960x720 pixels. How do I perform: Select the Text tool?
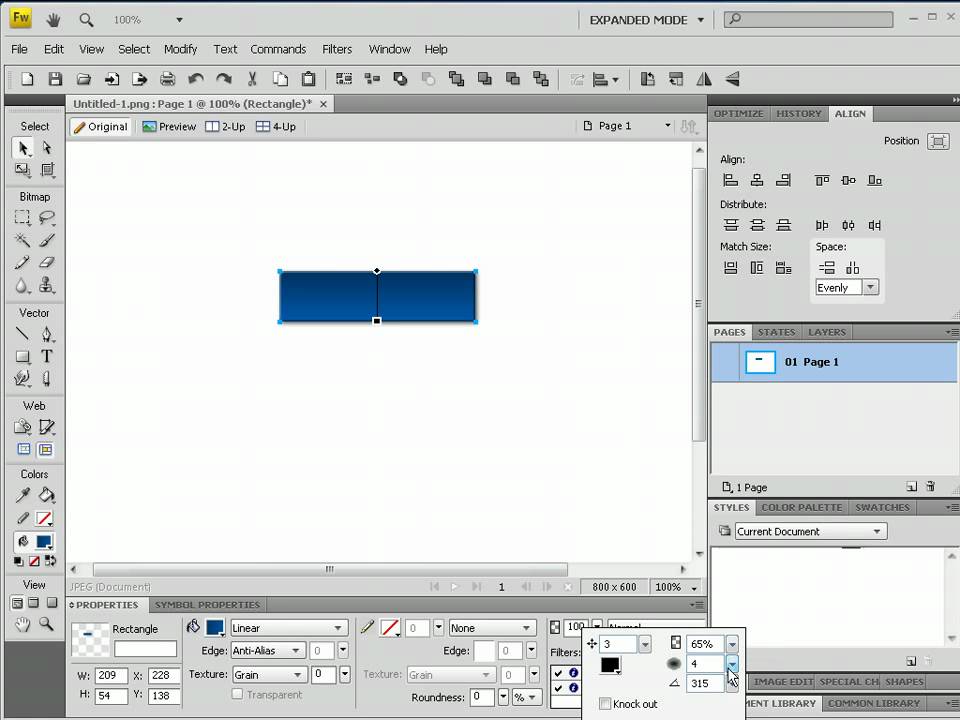[47, 356]
